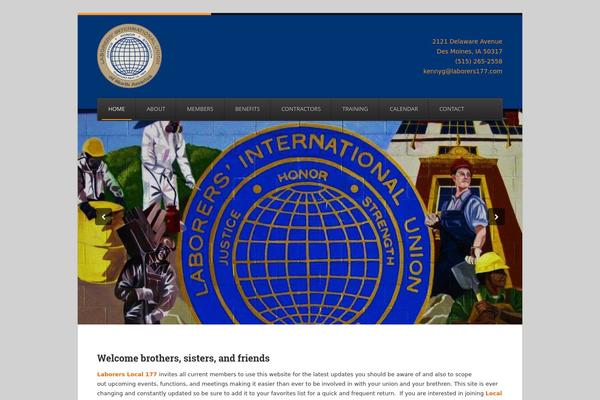
Task: Open the Members menu item
Action: pyautogui.click(x=200, y=109)
